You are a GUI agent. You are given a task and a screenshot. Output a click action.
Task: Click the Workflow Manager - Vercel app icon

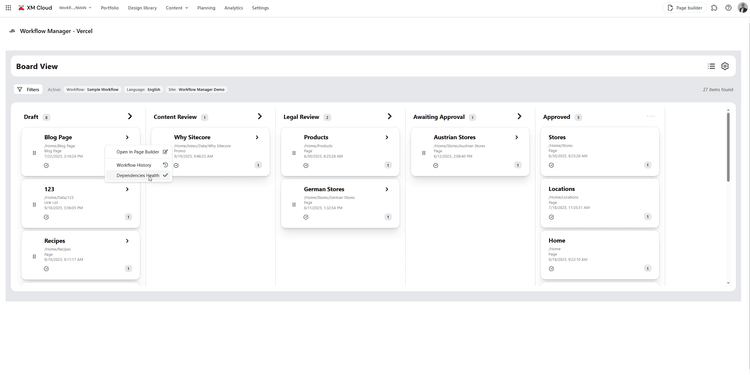click(12, 31)
